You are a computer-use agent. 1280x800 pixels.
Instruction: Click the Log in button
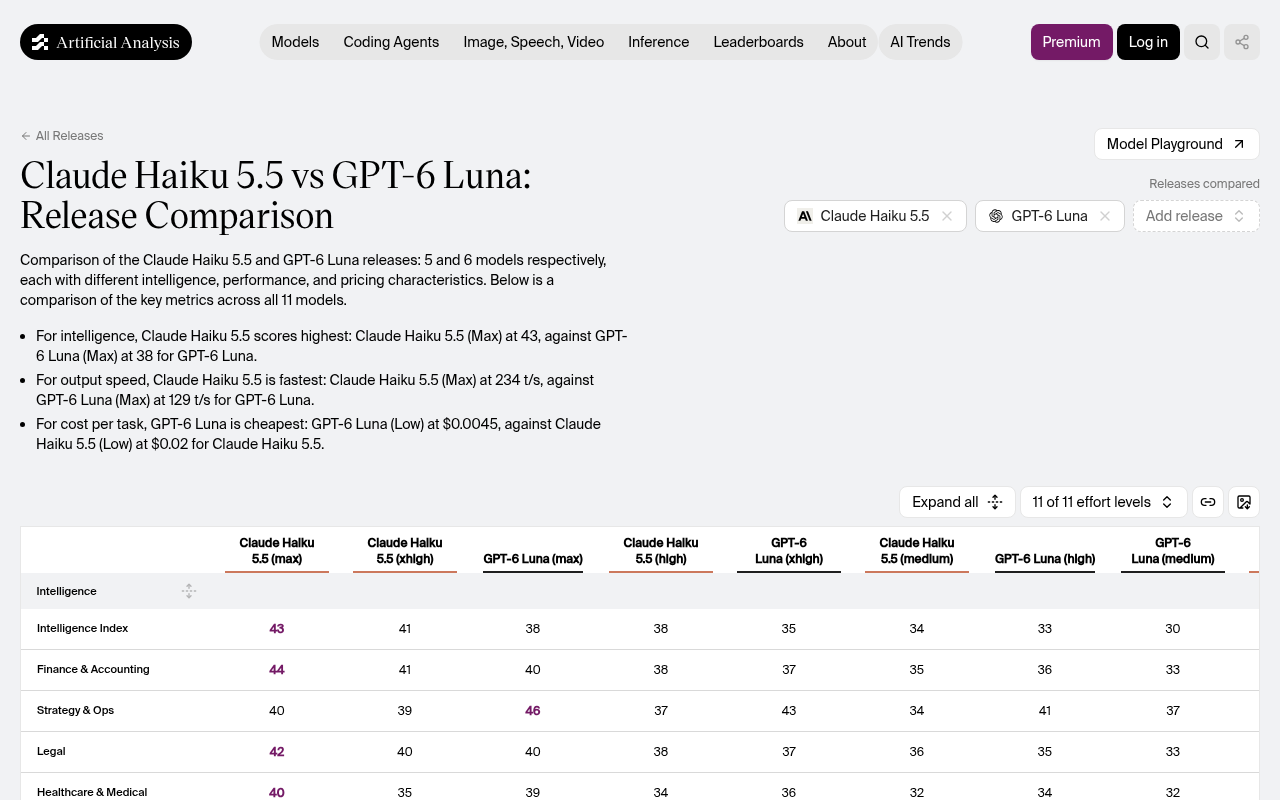coord(1148,42)
